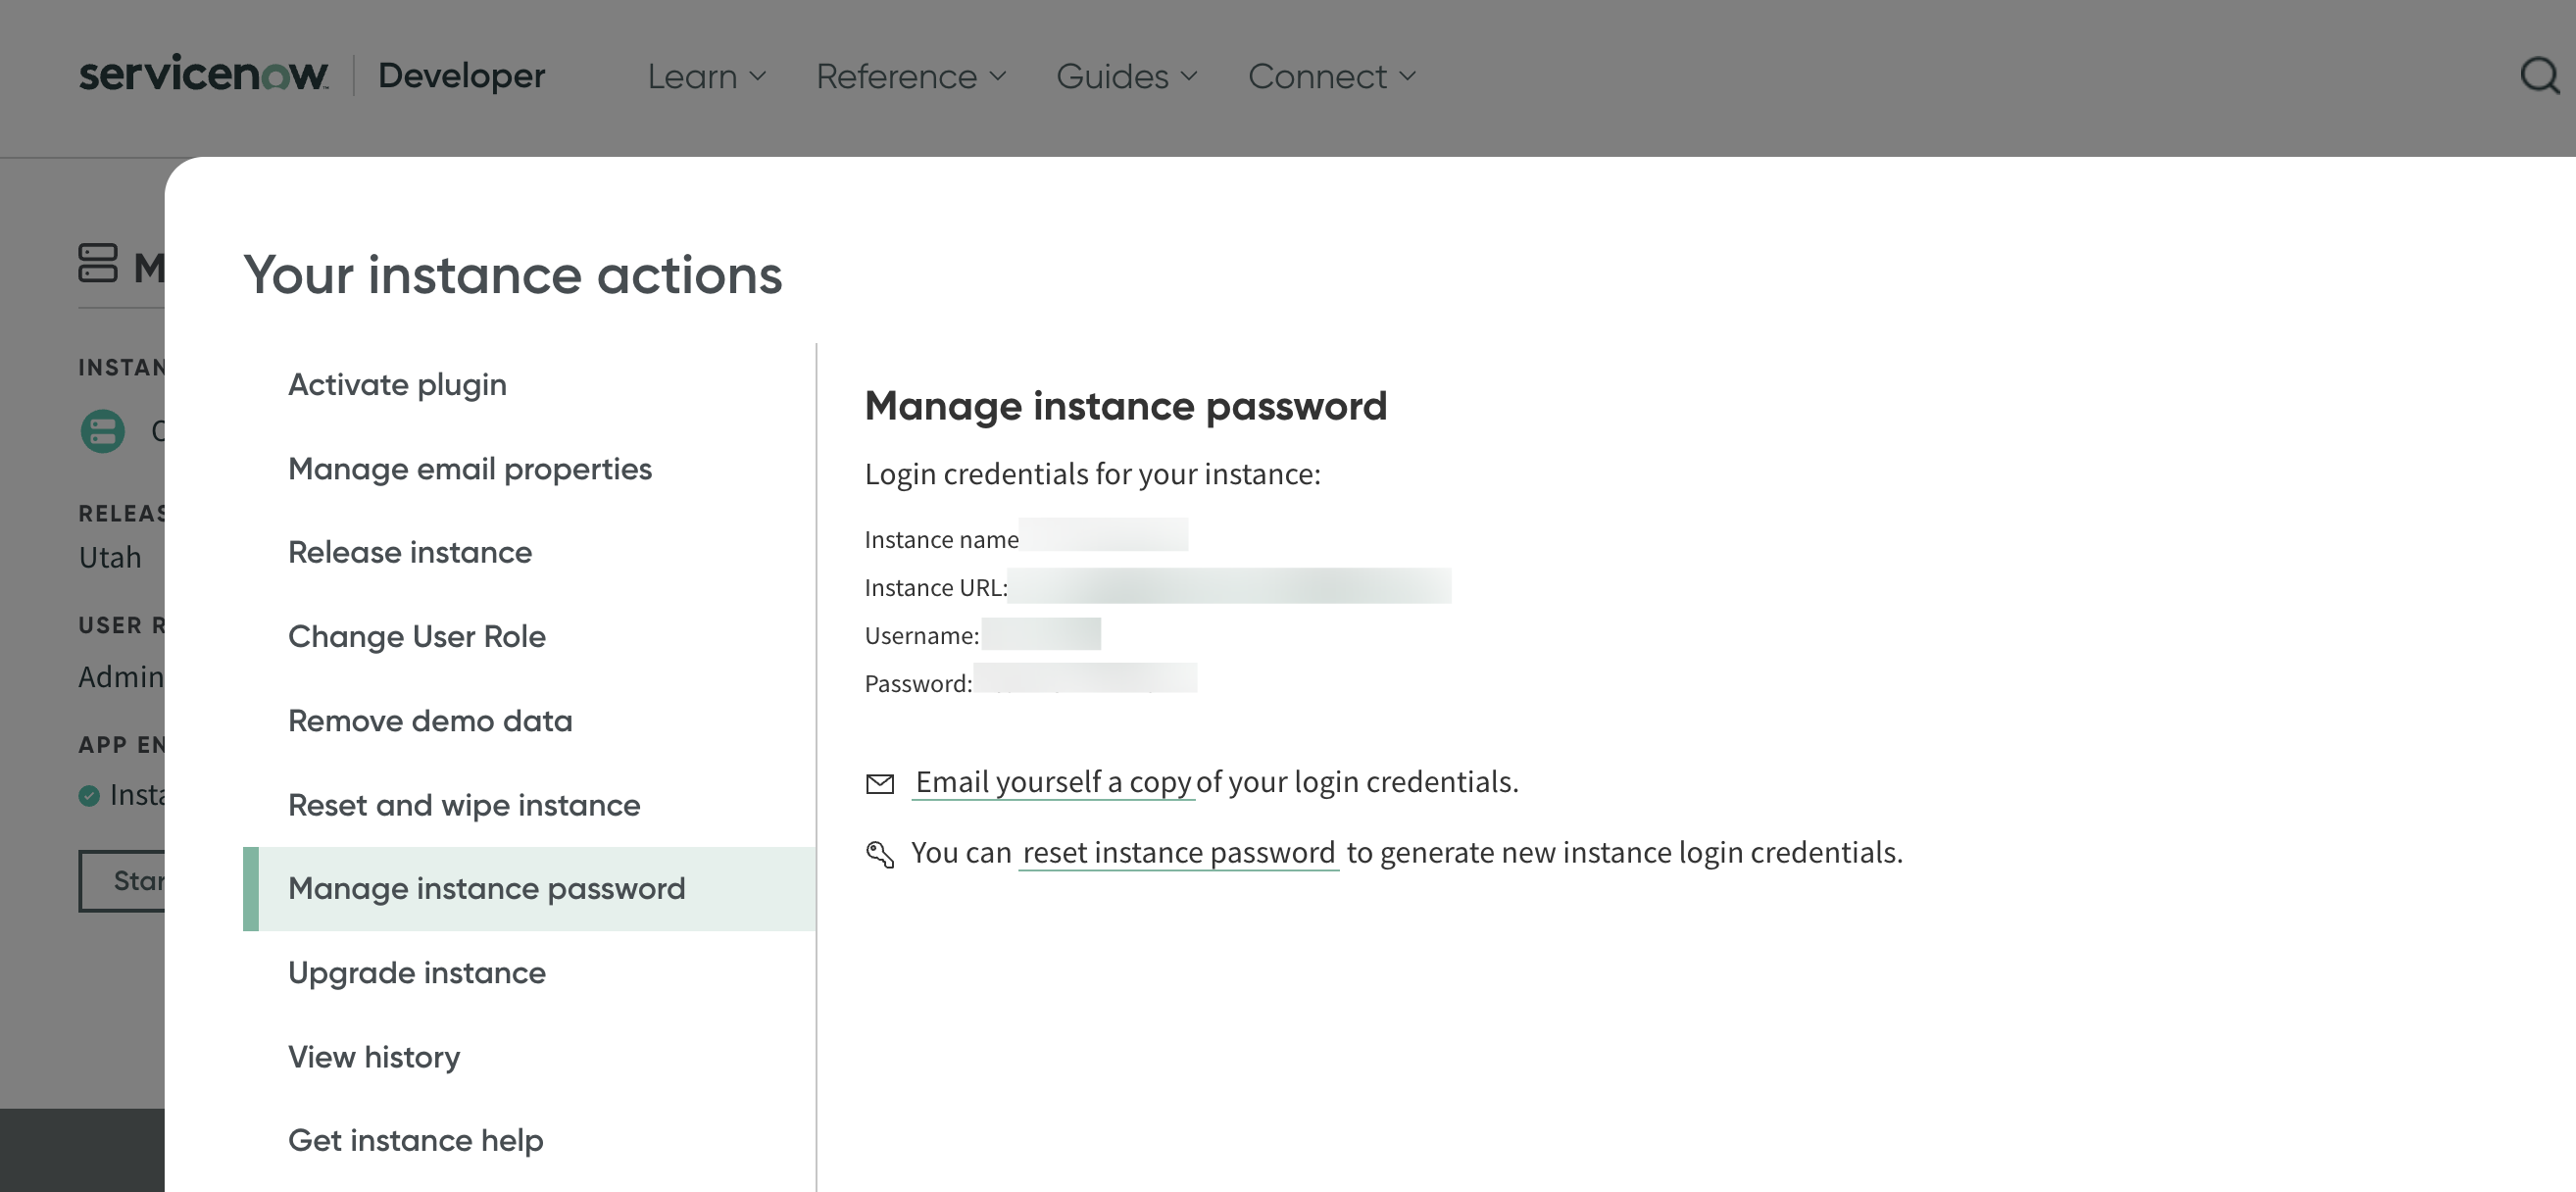The height and width of the screenshot is (1192, 2576).
Task: Click the search magnifier icon
Action: pyautogui.click(x=2538, y=76)
